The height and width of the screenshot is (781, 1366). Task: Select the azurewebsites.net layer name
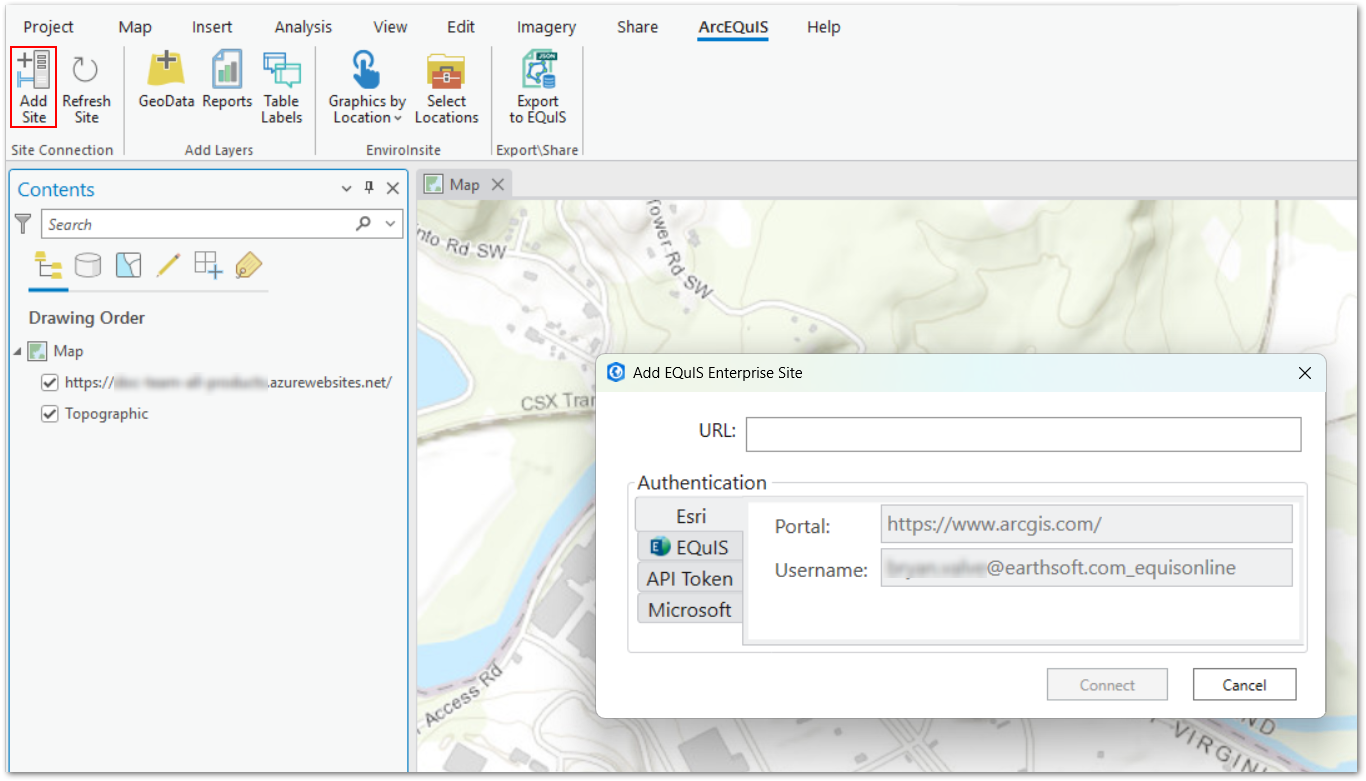pos(228,382)
